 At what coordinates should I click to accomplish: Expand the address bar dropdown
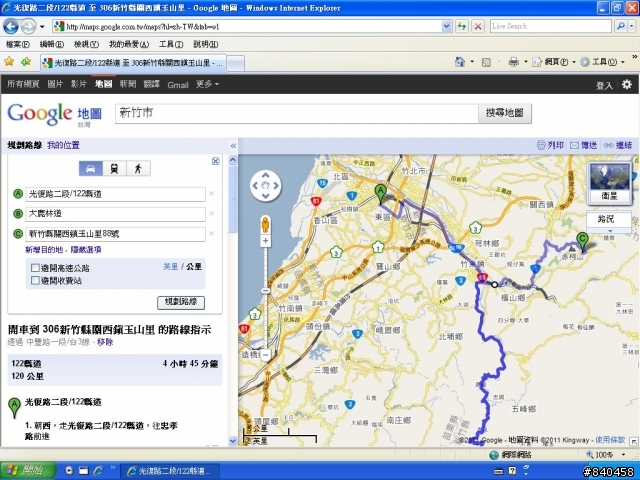[447, 27]
